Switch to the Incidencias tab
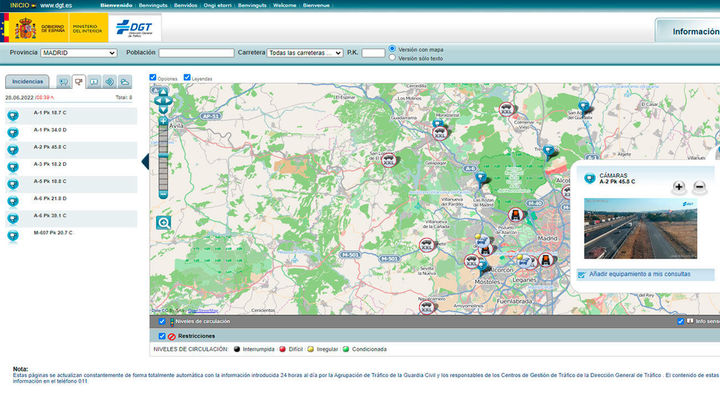Screen dimensions: 720x405 (x=28, y=81)
